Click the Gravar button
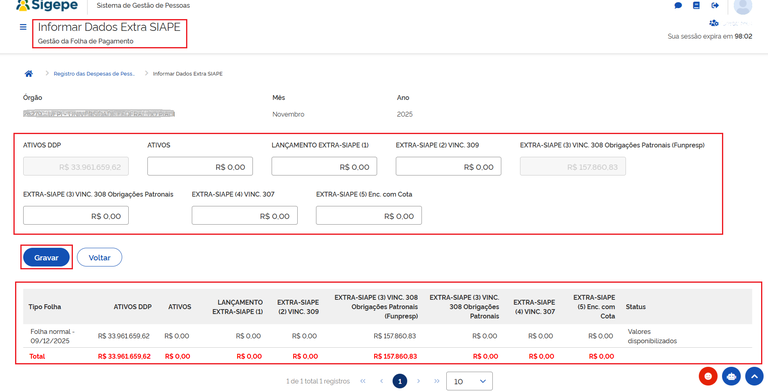The image size is (768, 392). 47,257
